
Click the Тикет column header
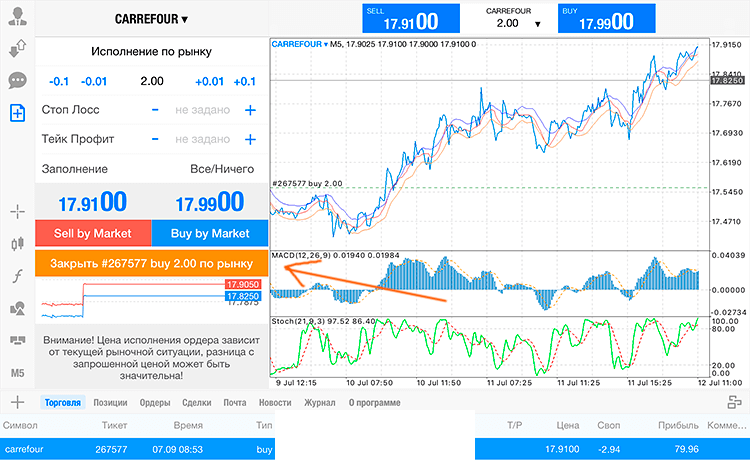coord(114,425)
